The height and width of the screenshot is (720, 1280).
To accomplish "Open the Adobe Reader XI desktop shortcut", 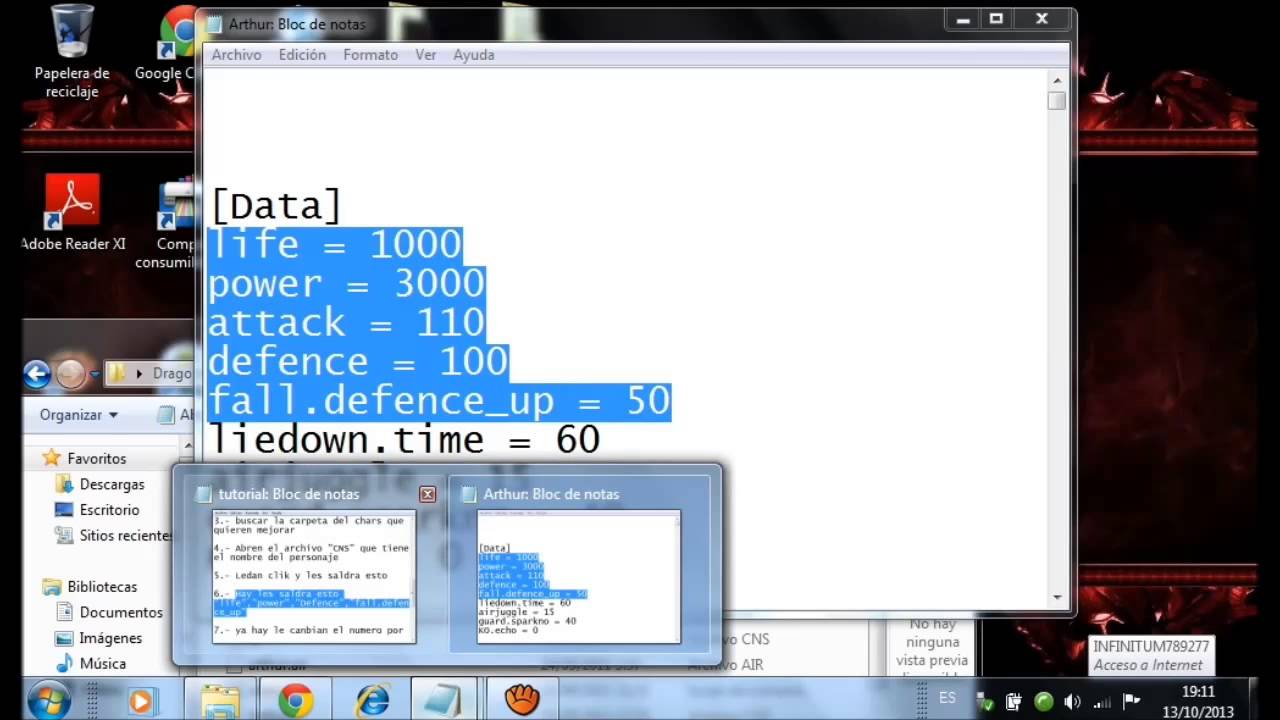I will point(73,213).
